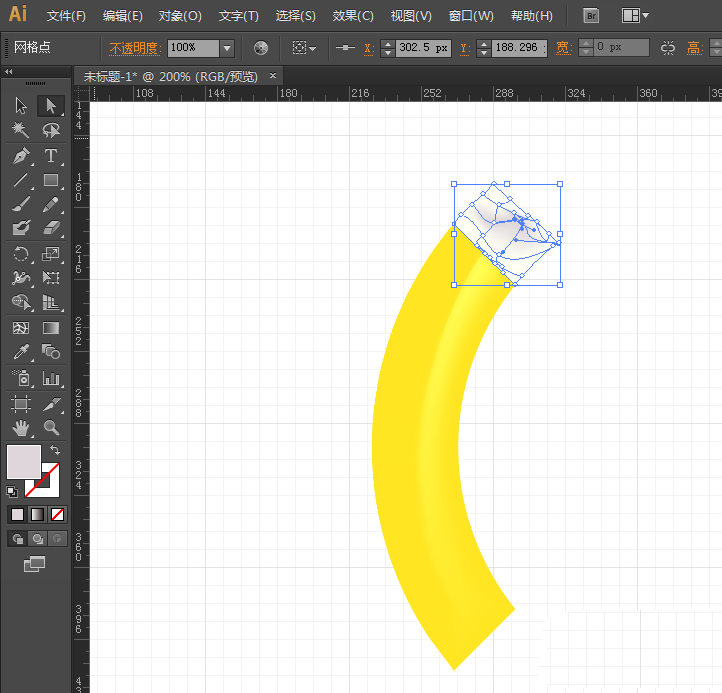Screen dimensions: 722x693
Task: Select the Magic Wand tool
Action: (21, 130)
